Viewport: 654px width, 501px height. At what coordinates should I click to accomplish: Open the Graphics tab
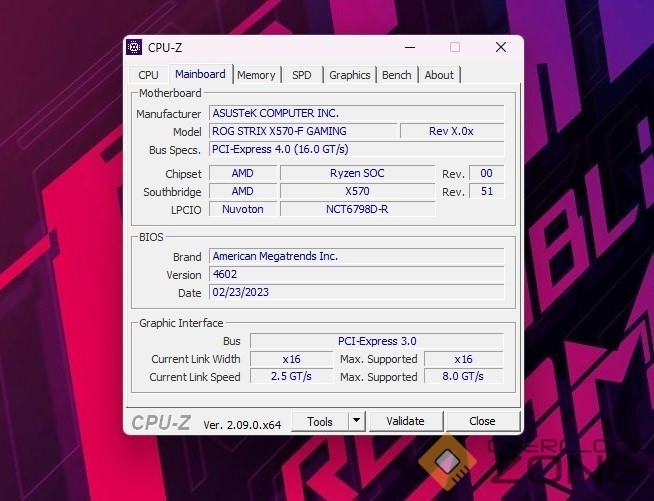click(x=350, y=75)
